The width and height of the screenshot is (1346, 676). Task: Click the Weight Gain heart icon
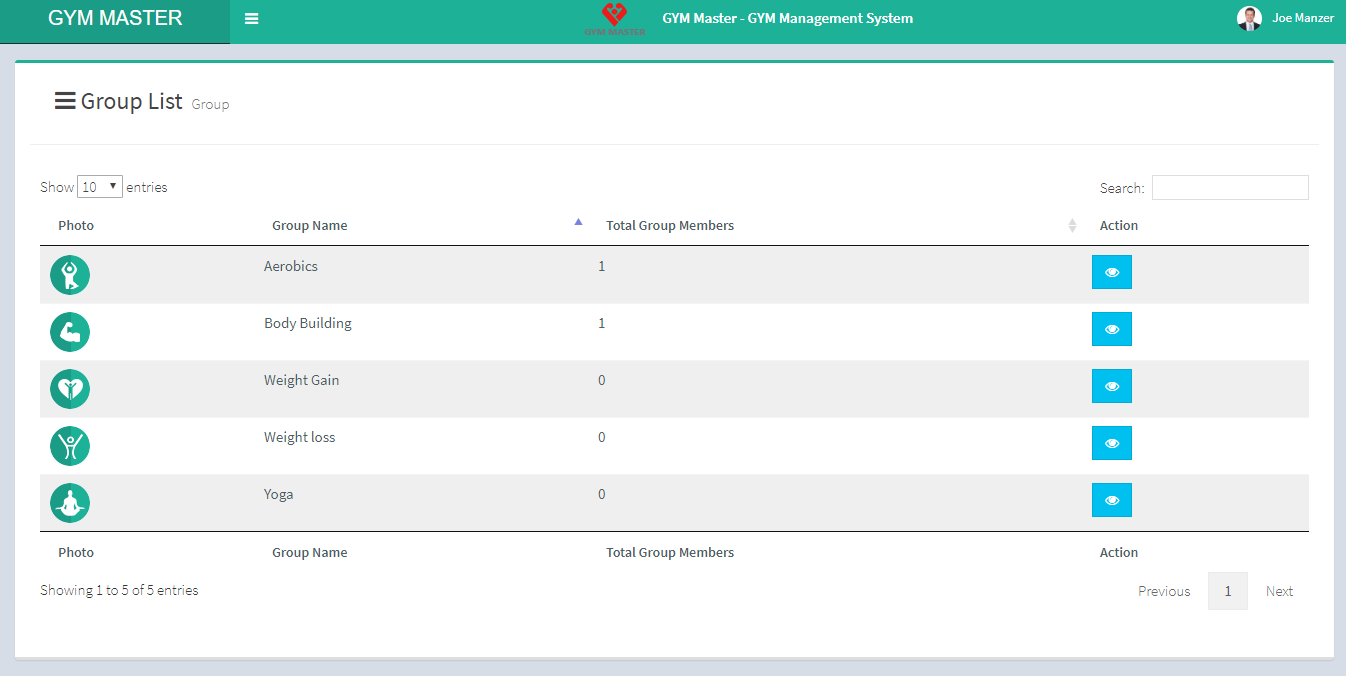70,389
